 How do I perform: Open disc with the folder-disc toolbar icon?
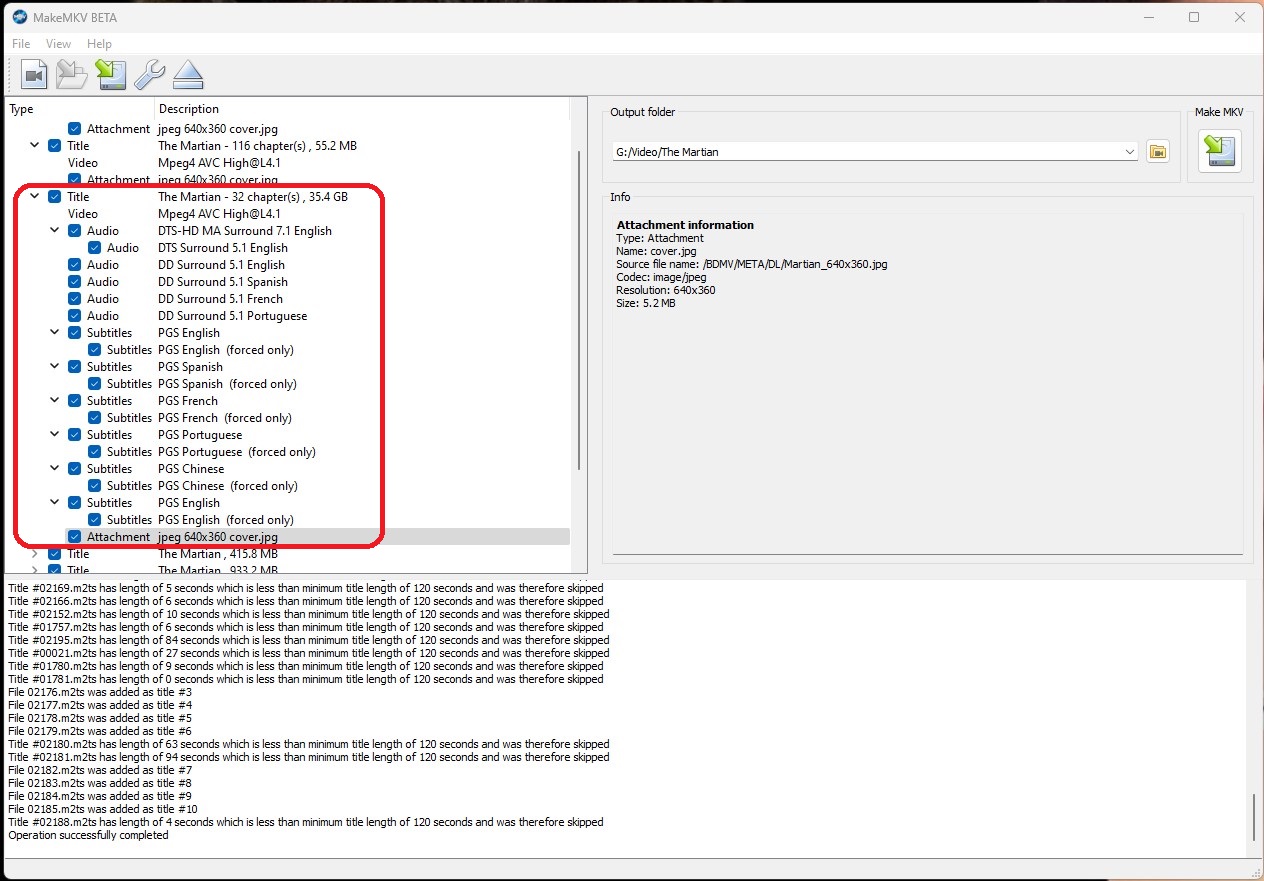coord(72,74)
